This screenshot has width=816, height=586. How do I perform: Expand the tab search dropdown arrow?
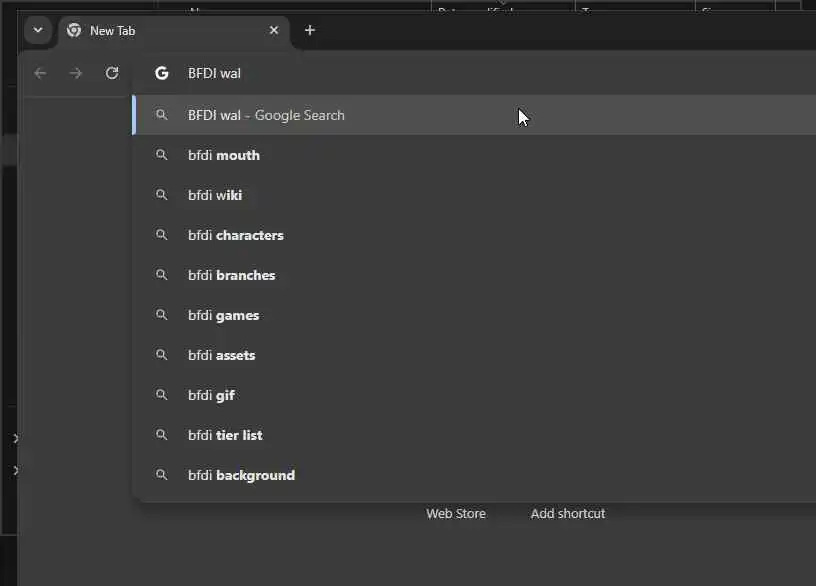click(38, 30)
